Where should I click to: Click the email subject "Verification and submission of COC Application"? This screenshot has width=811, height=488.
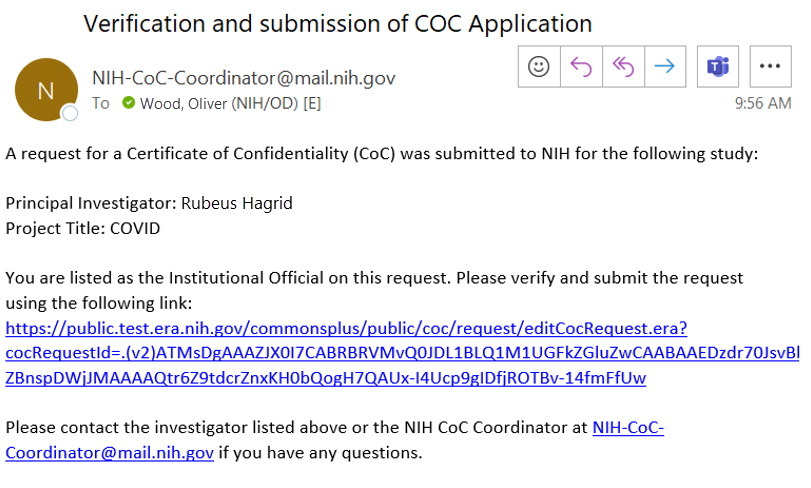[338, 23]
